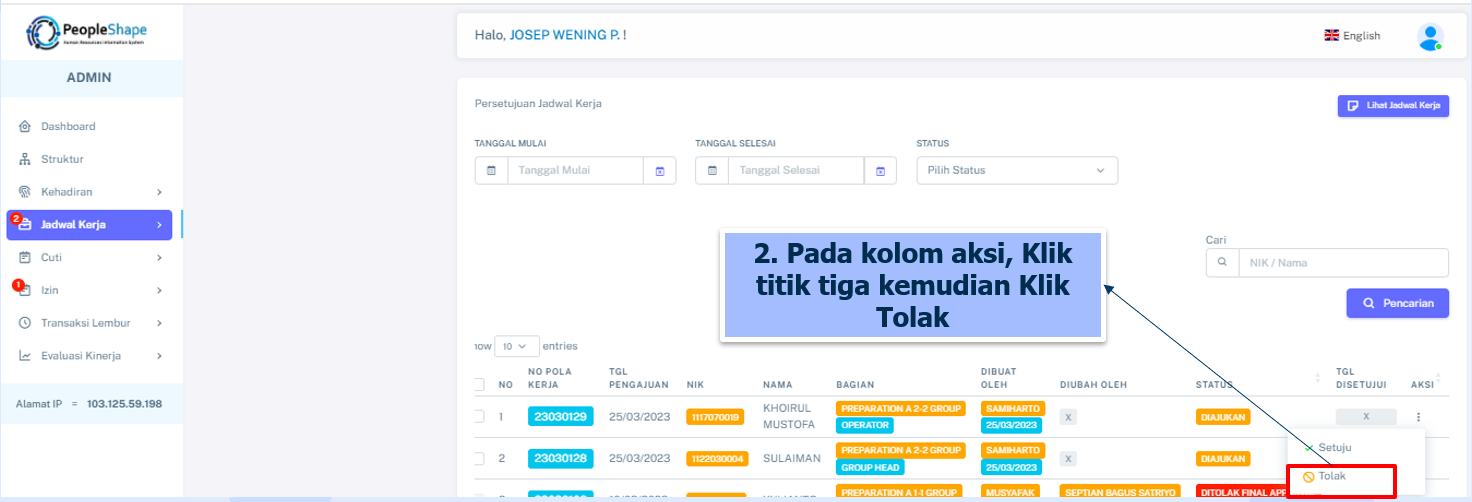Screen dimensions: 1472x502
Task: Click the Lihat Jadwal Kerja button
Action: click(1393, 106)
